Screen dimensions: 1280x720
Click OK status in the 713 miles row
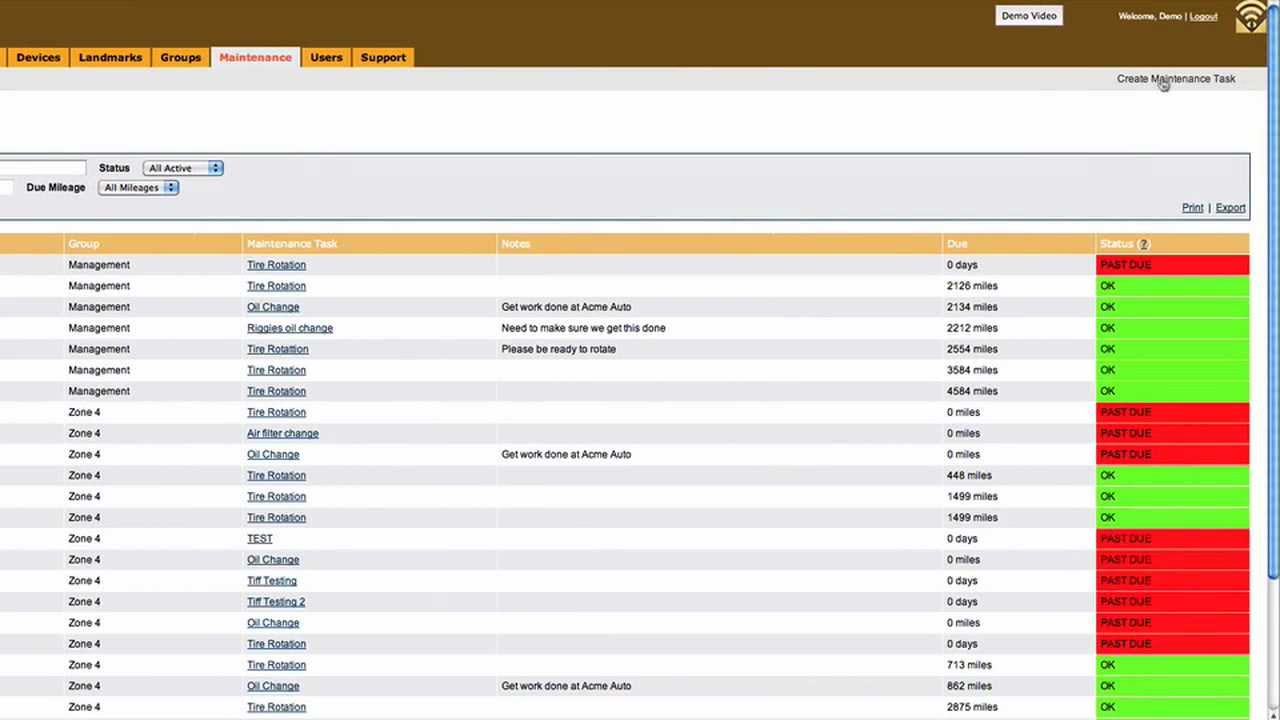(1173, 665)
